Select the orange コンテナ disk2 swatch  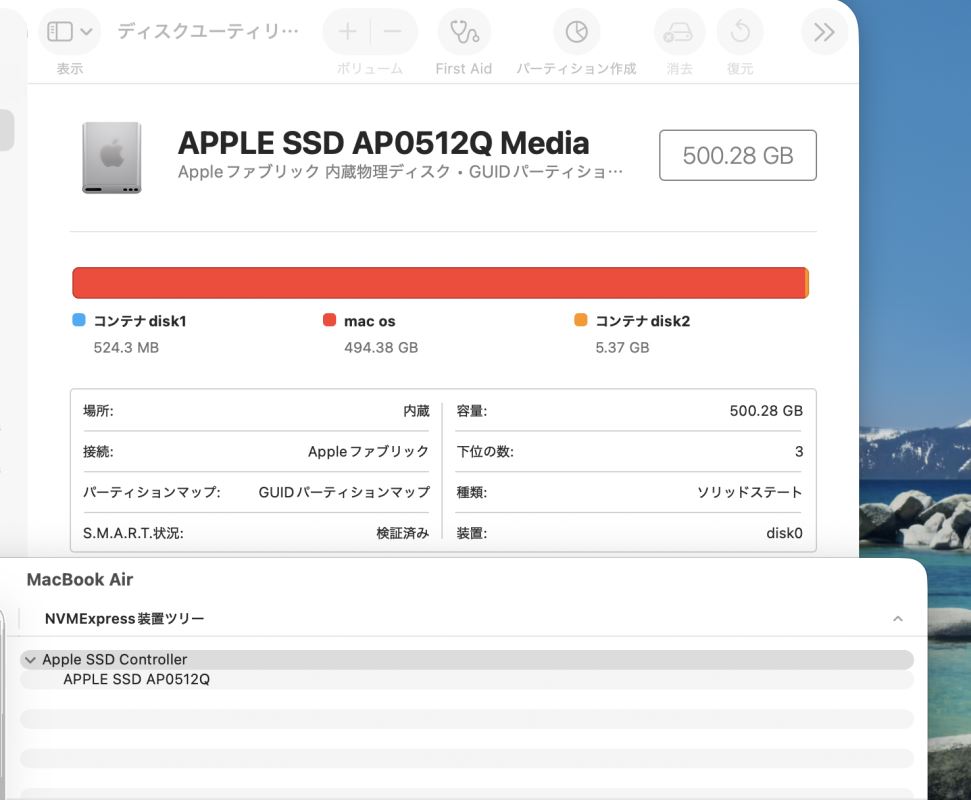tap(581, 321)
